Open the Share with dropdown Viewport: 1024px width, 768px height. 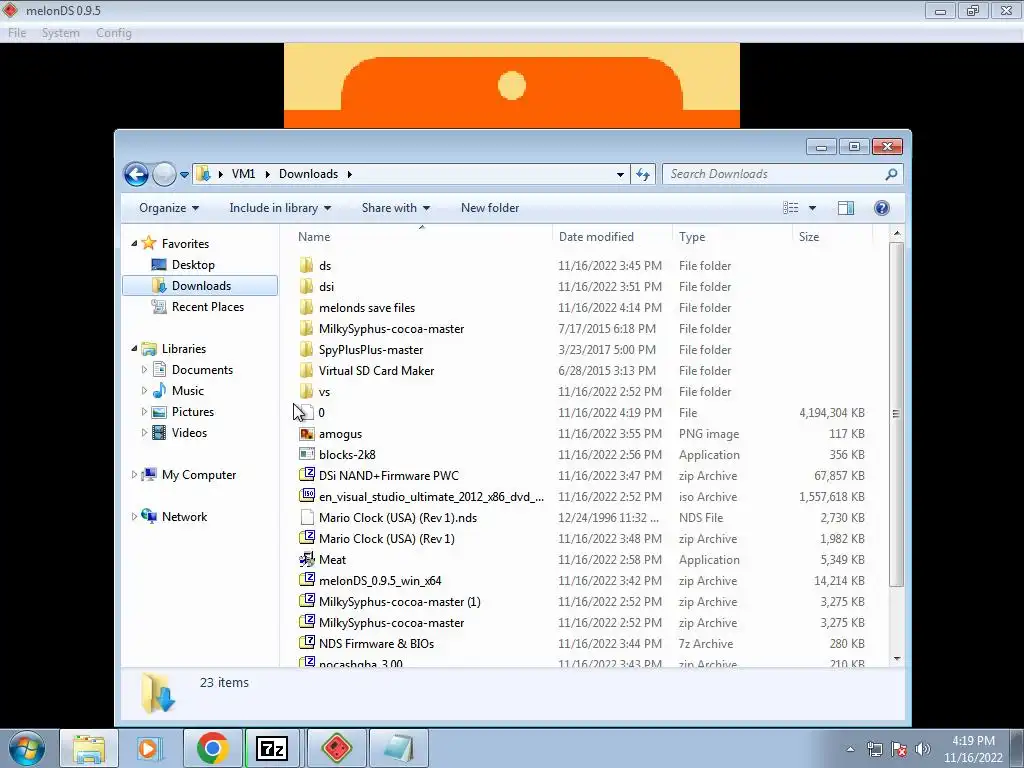[x=396, y=208]
